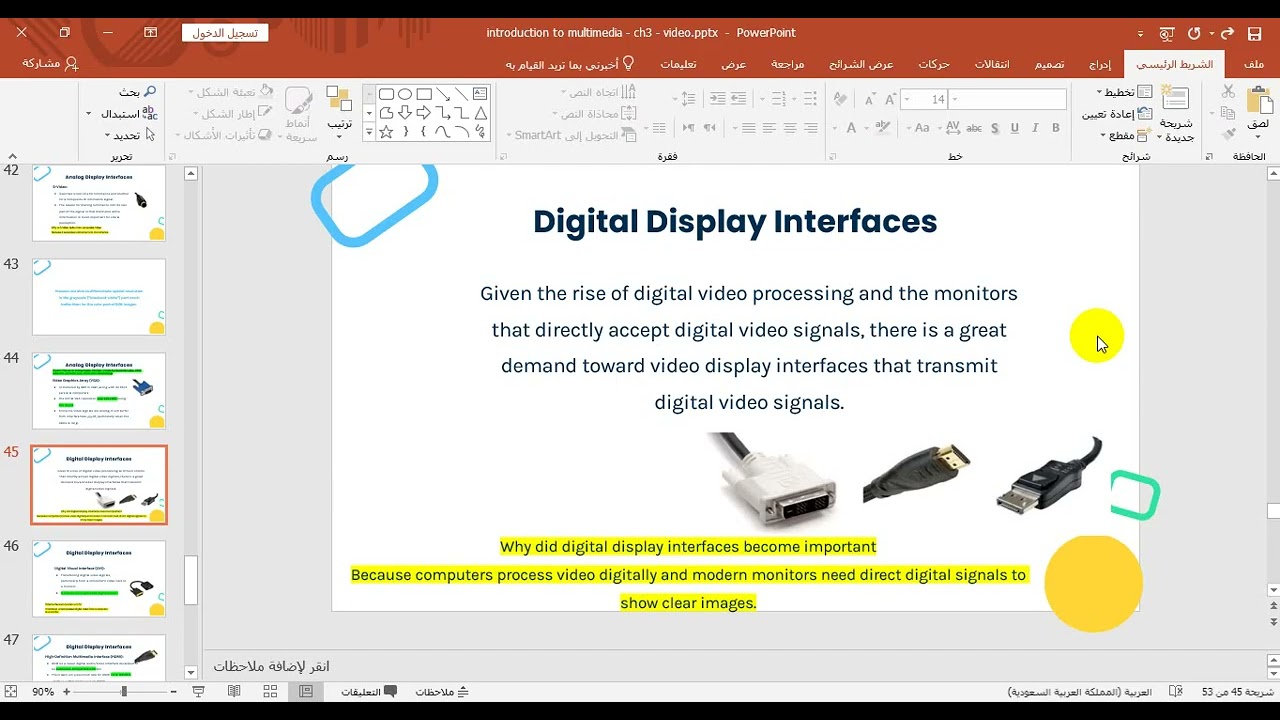Select slide 46 thumbnail
Screen dimensions: 1280x720
[x=99, y=579]
